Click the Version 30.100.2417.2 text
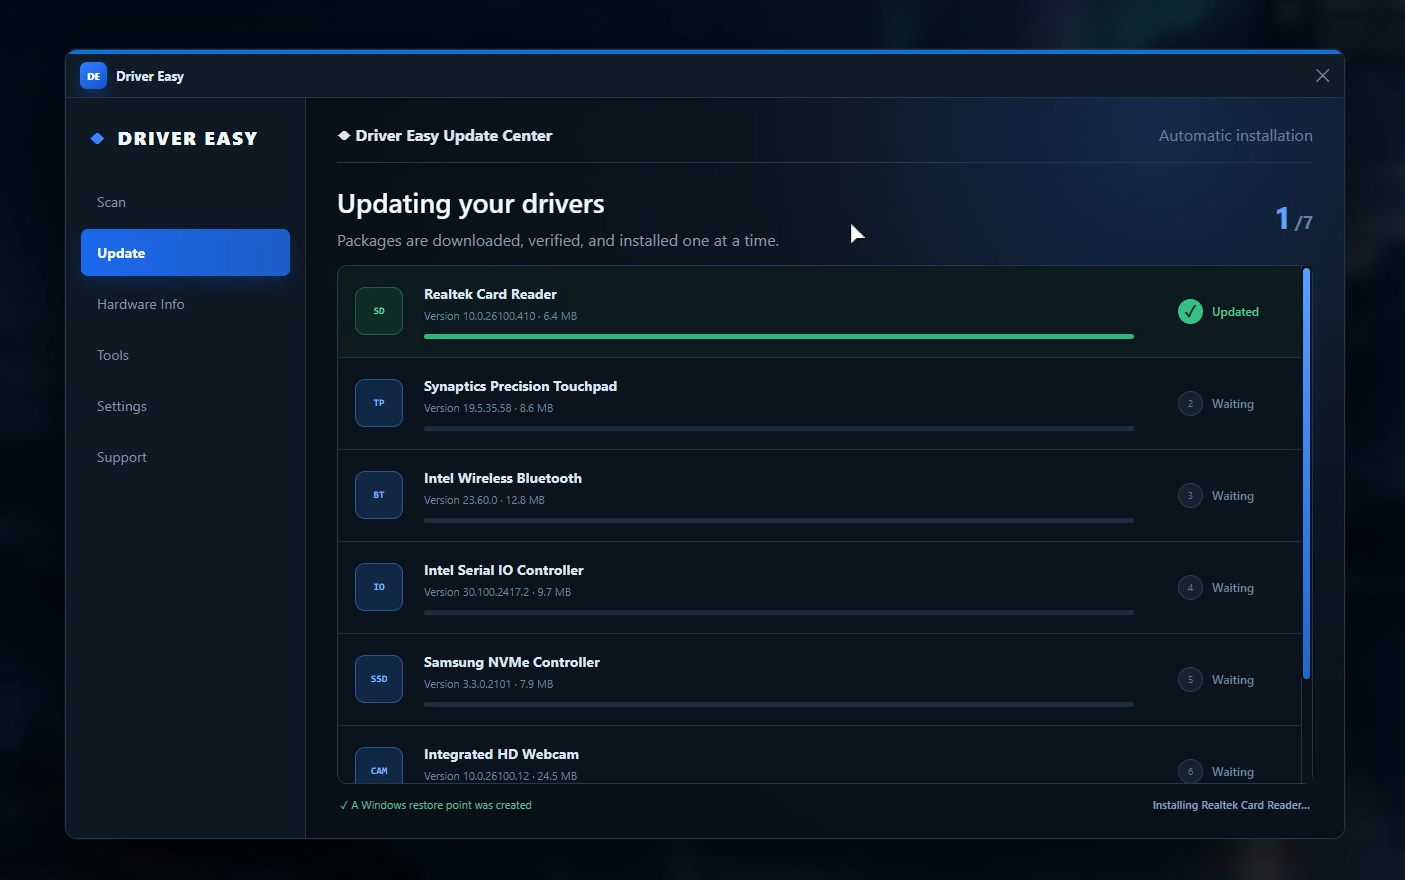Screen dimensions: 1405x880 tap(477, 592)
